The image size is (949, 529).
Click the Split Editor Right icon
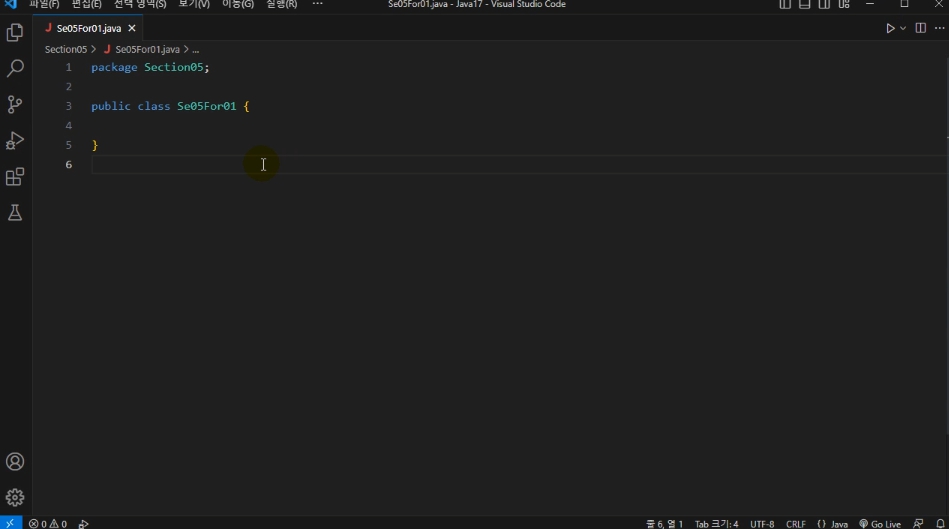click(921, 28)
